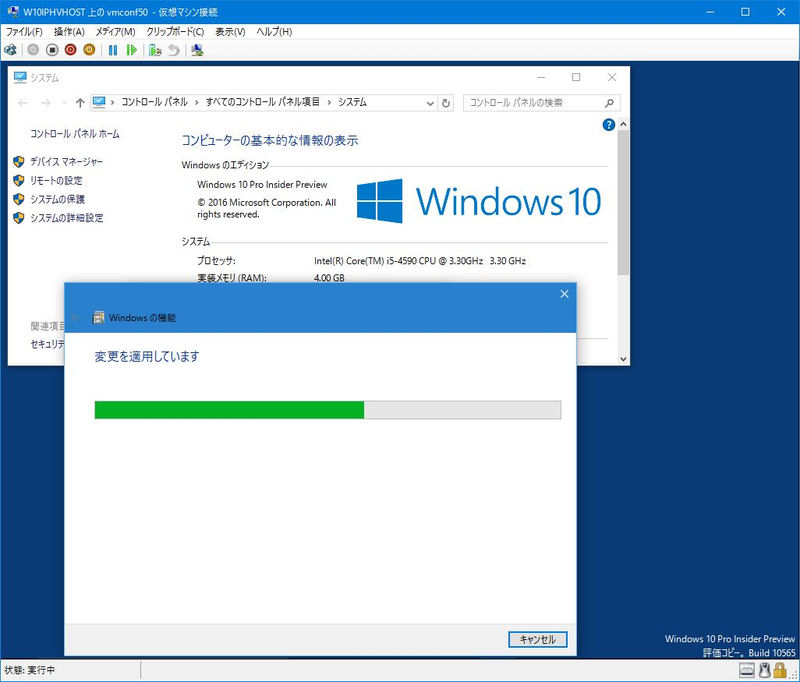Click the processor value Intel Core i5-4590
The height and width of the screenshot is (682, 800).
(420, 261)
